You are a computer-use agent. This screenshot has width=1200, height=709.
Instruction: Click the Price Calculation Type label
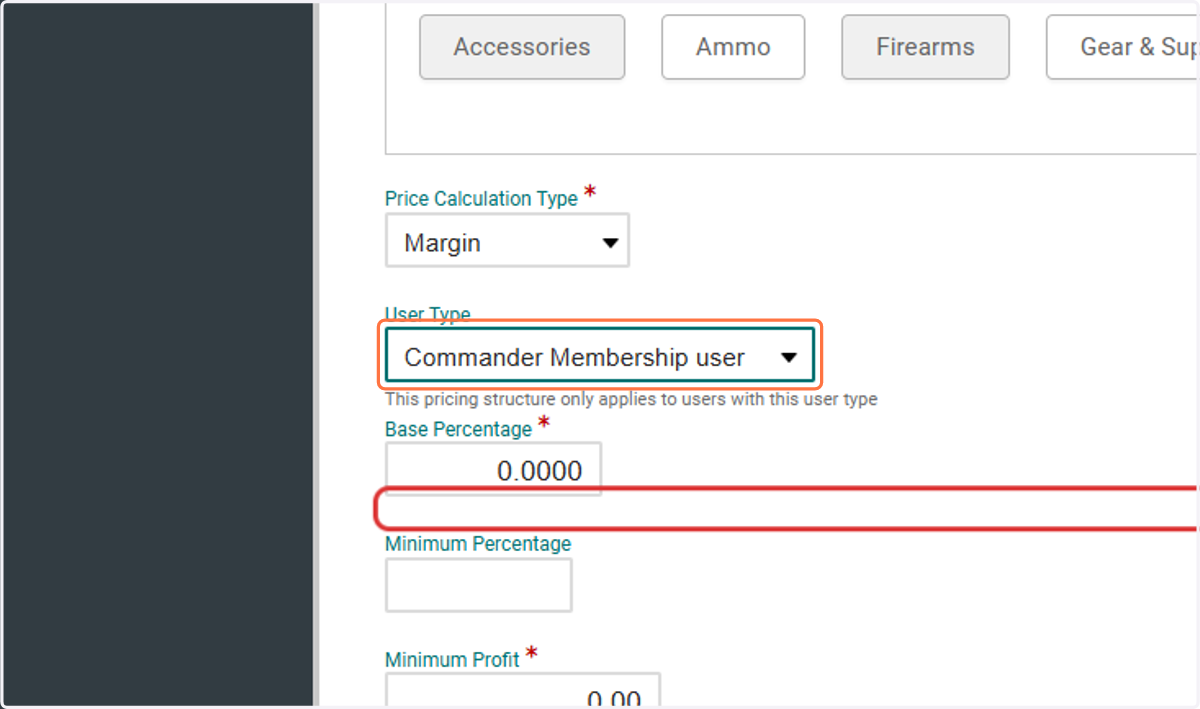481,199
